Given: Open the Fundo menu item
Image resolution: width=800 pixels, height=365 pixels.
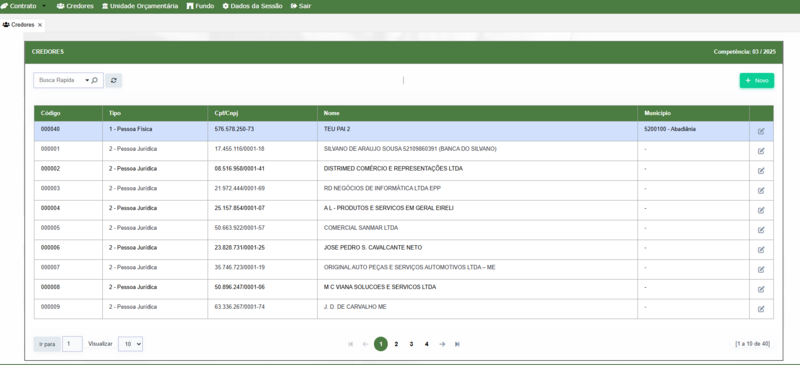Looking at the screenshot, I should (200, 6).
